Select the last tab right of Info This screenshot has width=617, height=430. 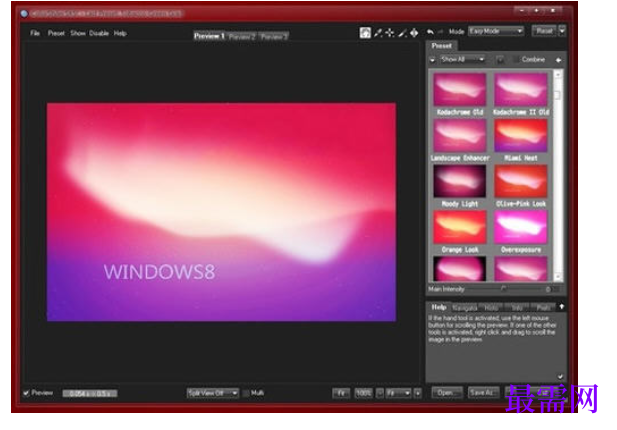(543, 308)
